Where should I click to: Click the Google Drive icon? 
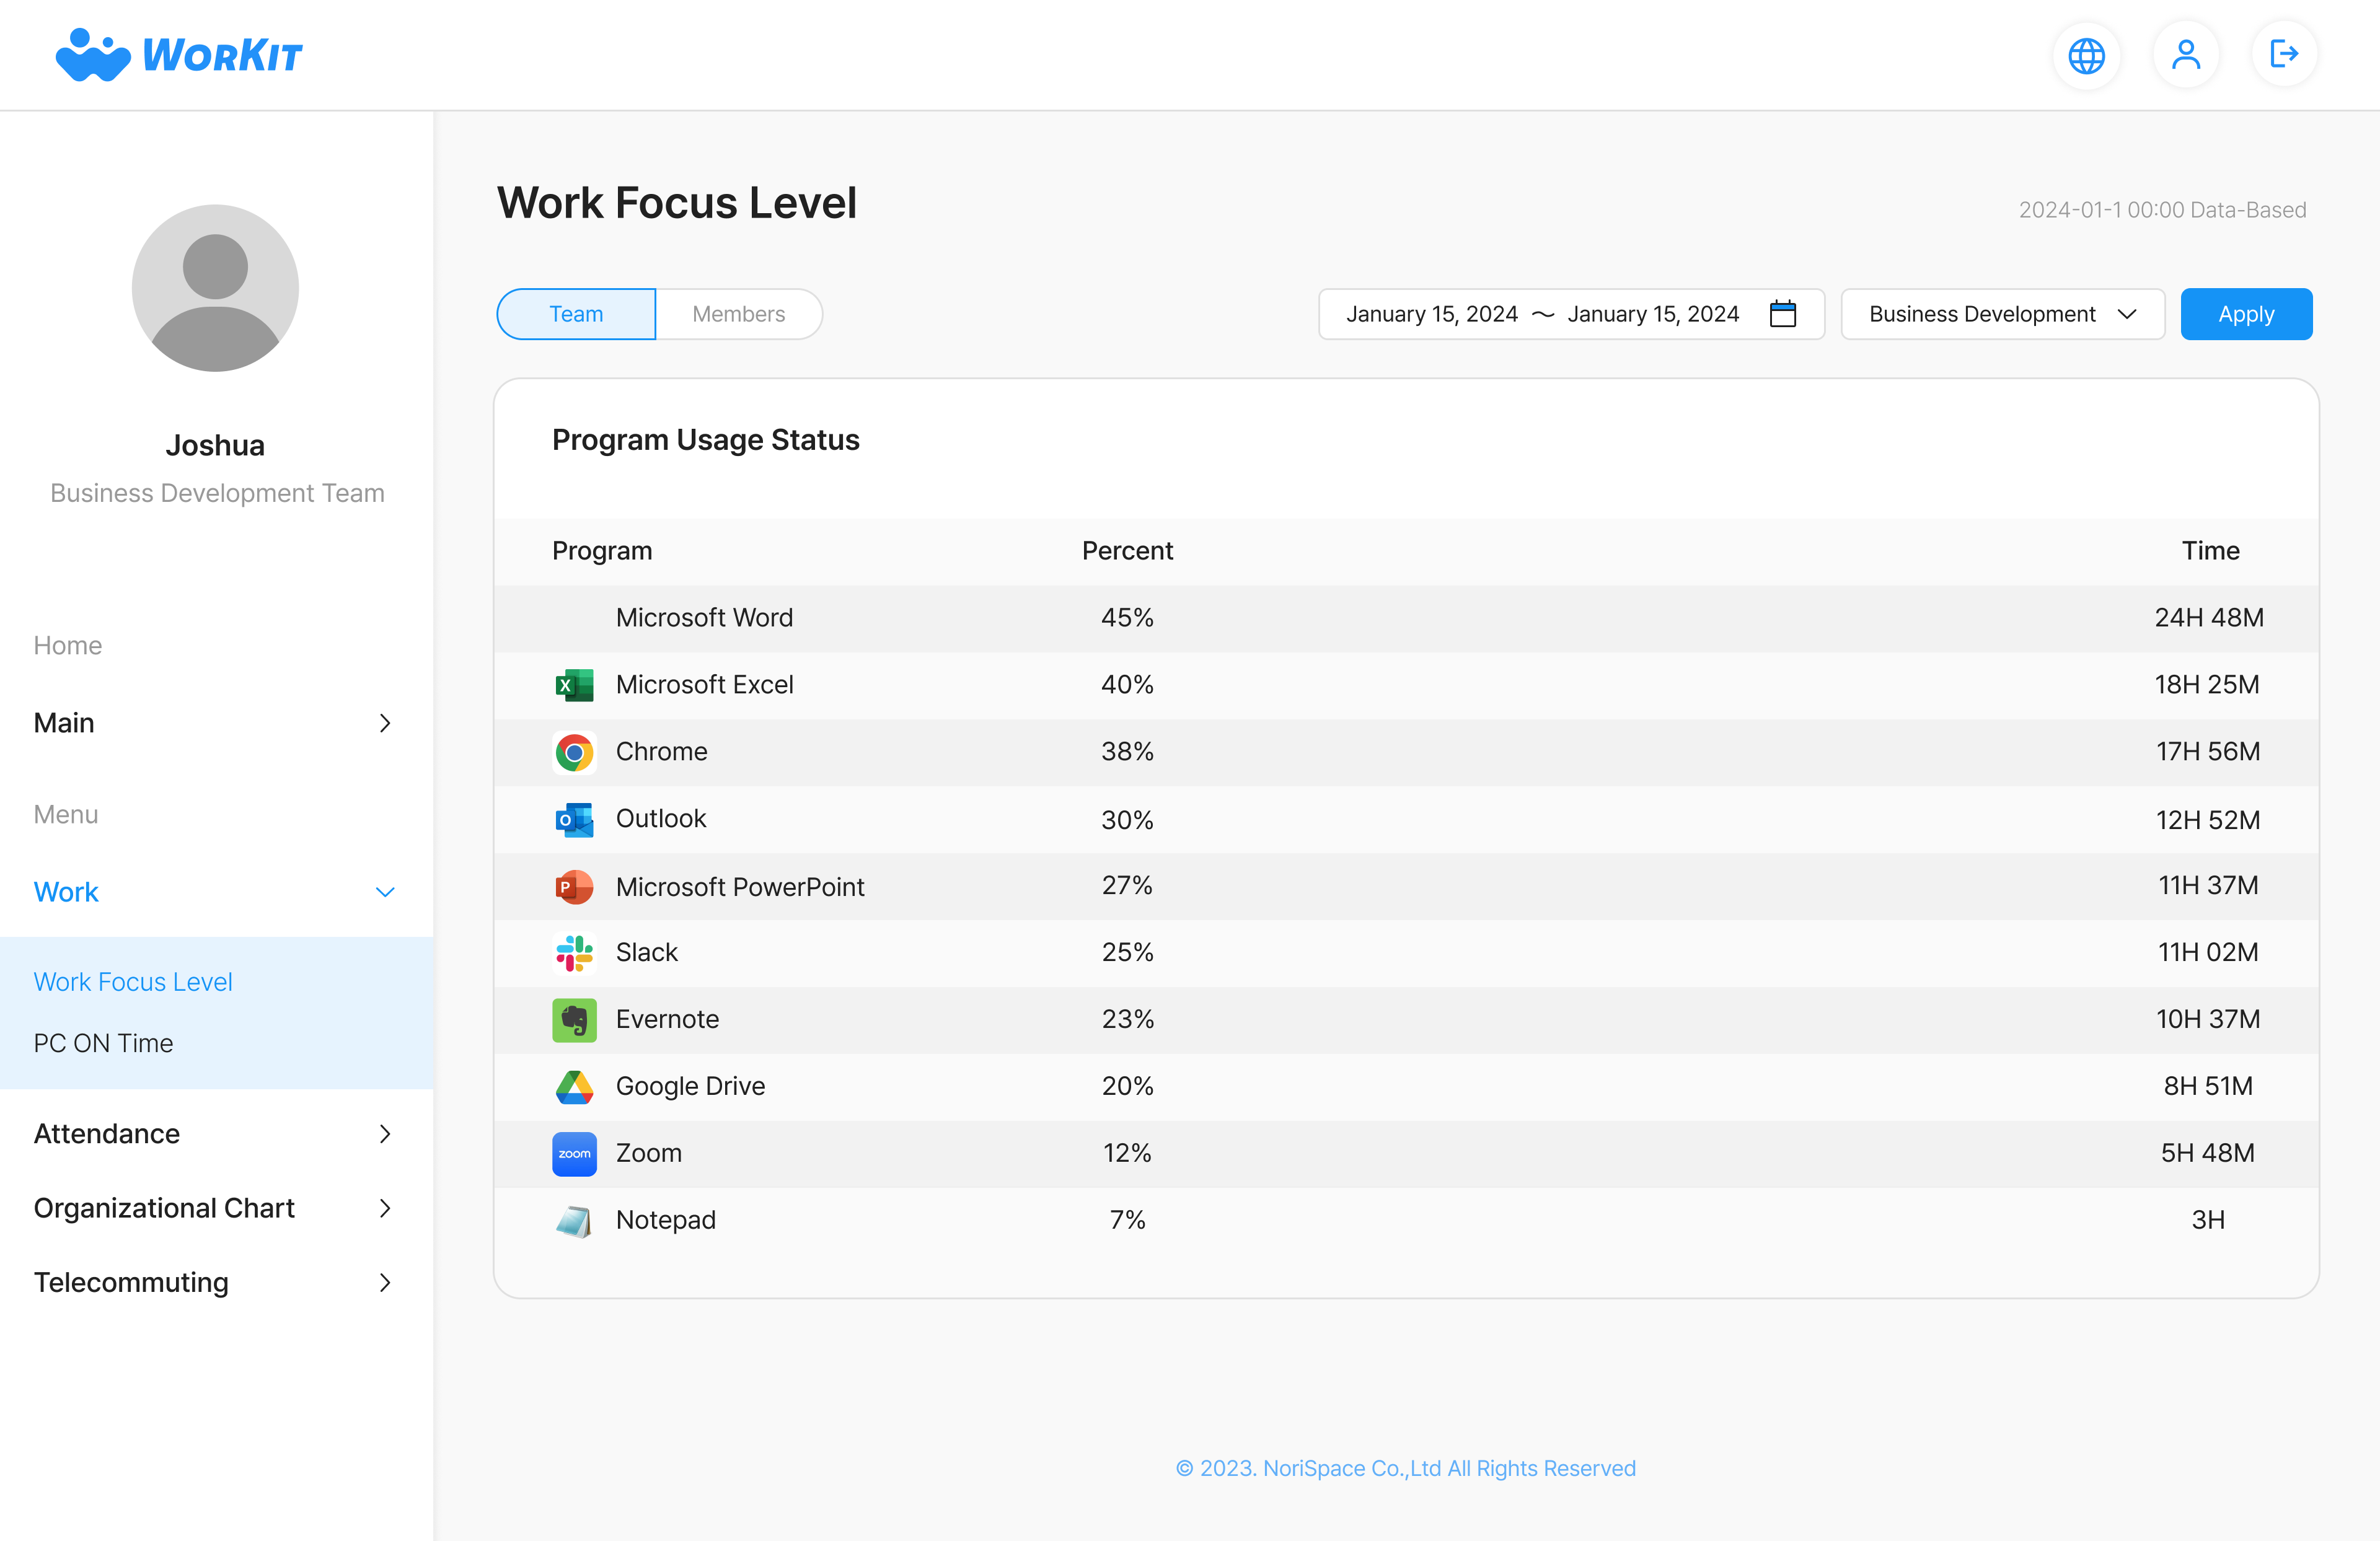coord(574,1087)
